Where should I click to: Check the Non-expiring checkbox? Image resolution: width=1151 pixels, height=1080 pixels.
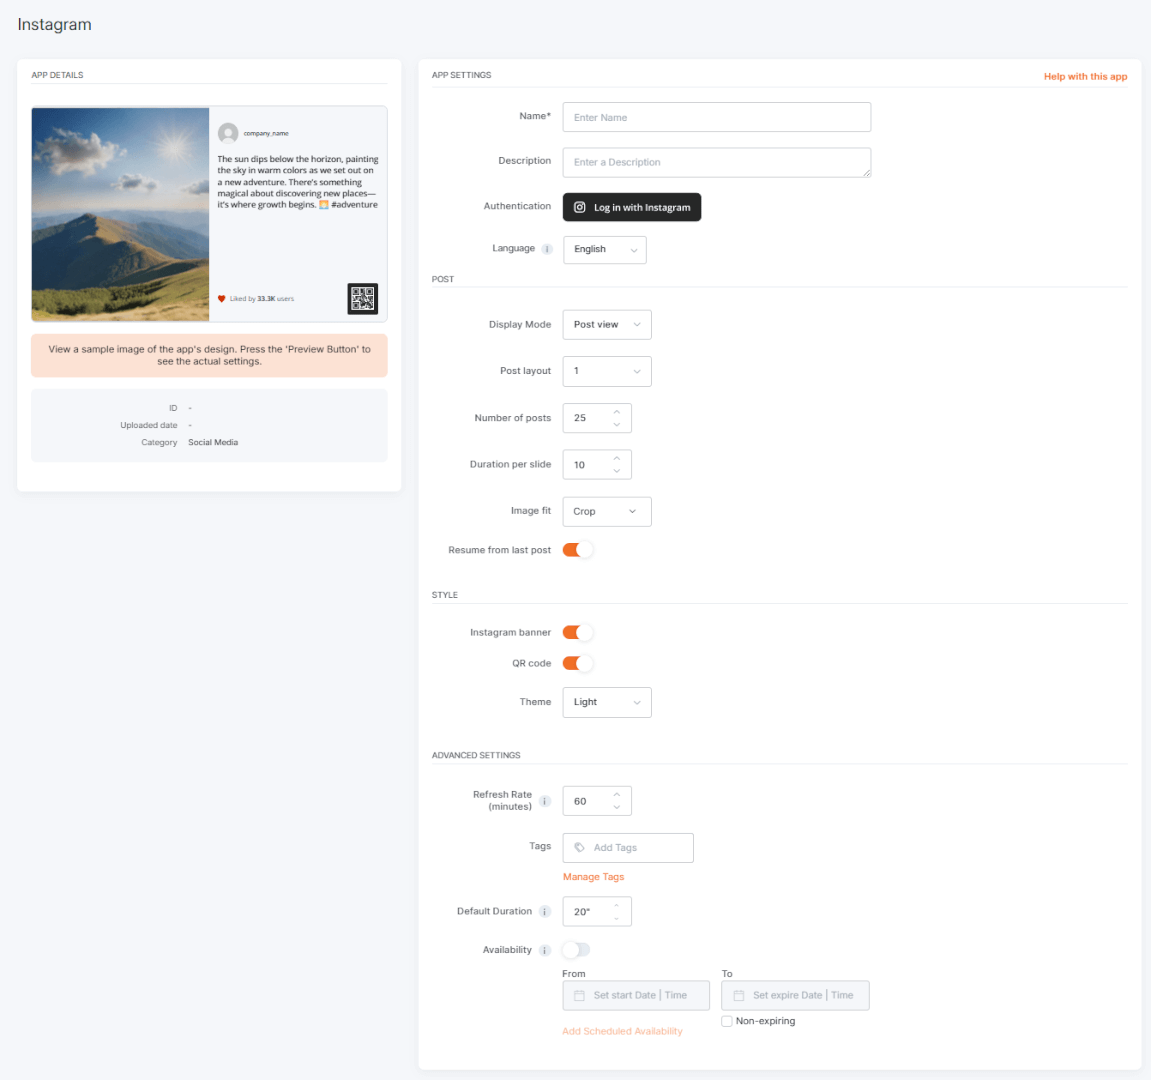[727, 1020]
